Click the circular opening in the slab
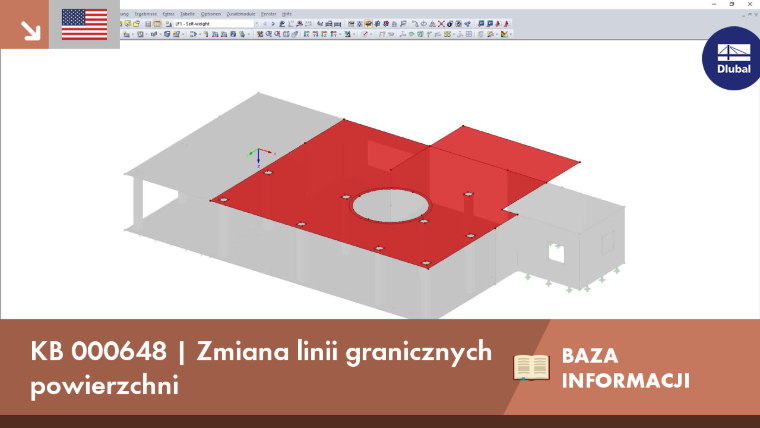The width and height of the screenshot is (760, 428). point(391,206)
